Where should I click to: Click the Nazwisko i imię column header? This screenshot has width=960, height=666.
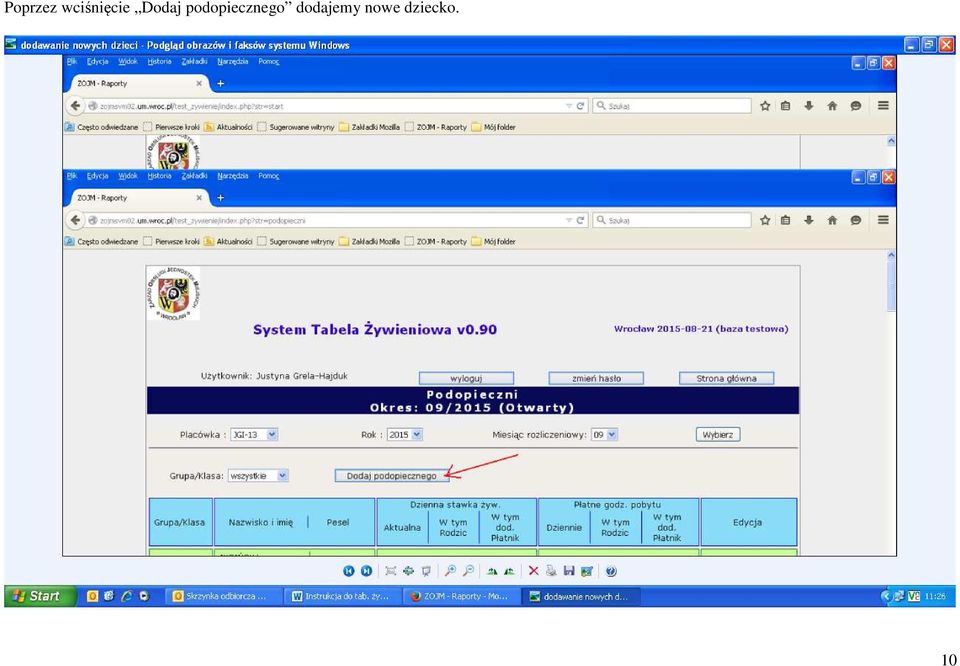(x=261, y=522)
